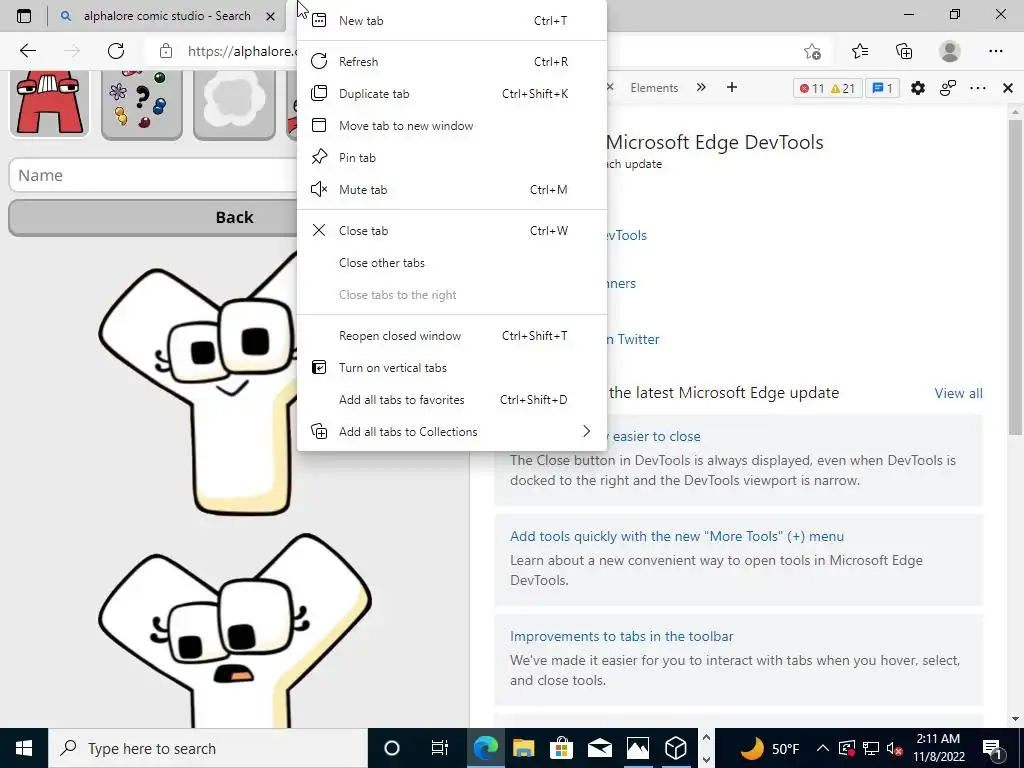This screenshot has height=768, width=1024.
Task: Show hidden system tray icons
Action: click(822, 748)
